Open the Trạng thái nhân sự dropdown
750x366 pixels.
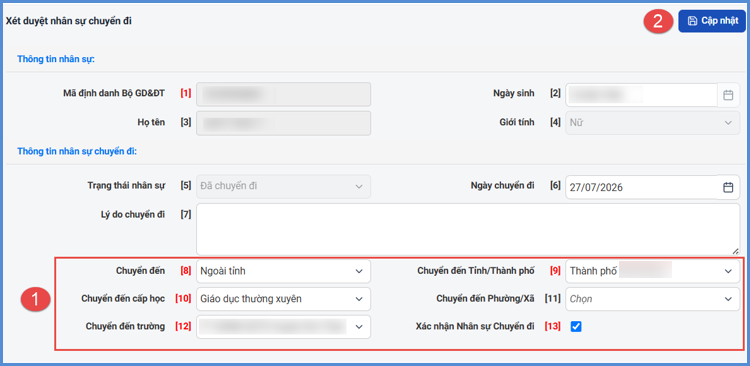pos(283,187)
